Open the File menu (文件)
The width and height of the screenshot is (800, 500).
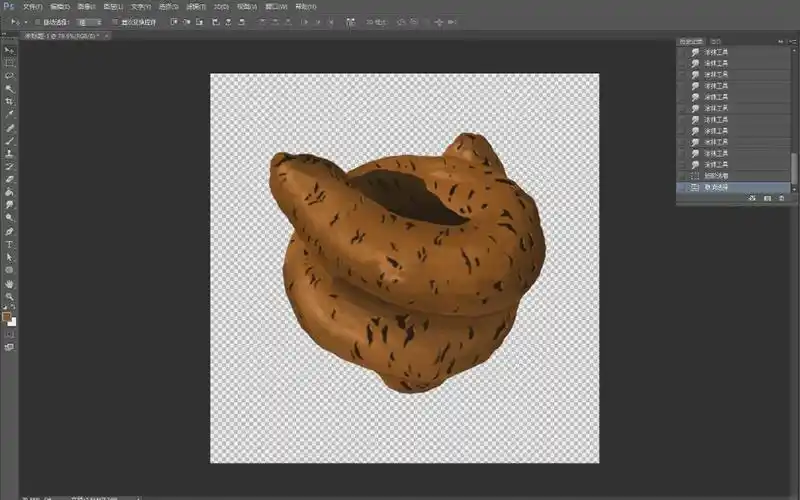point(32,6)
